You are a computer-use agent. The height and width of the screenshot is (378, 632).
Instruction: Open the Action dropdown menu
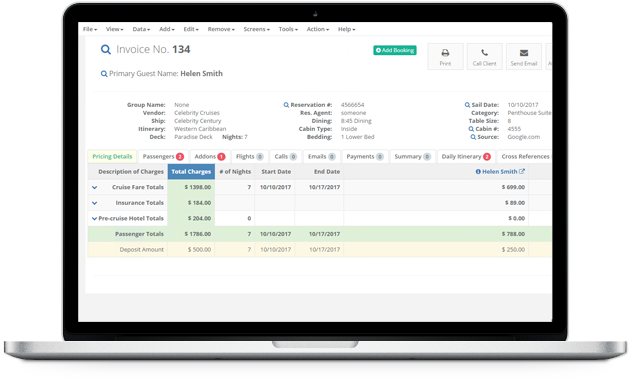[318, 29]
